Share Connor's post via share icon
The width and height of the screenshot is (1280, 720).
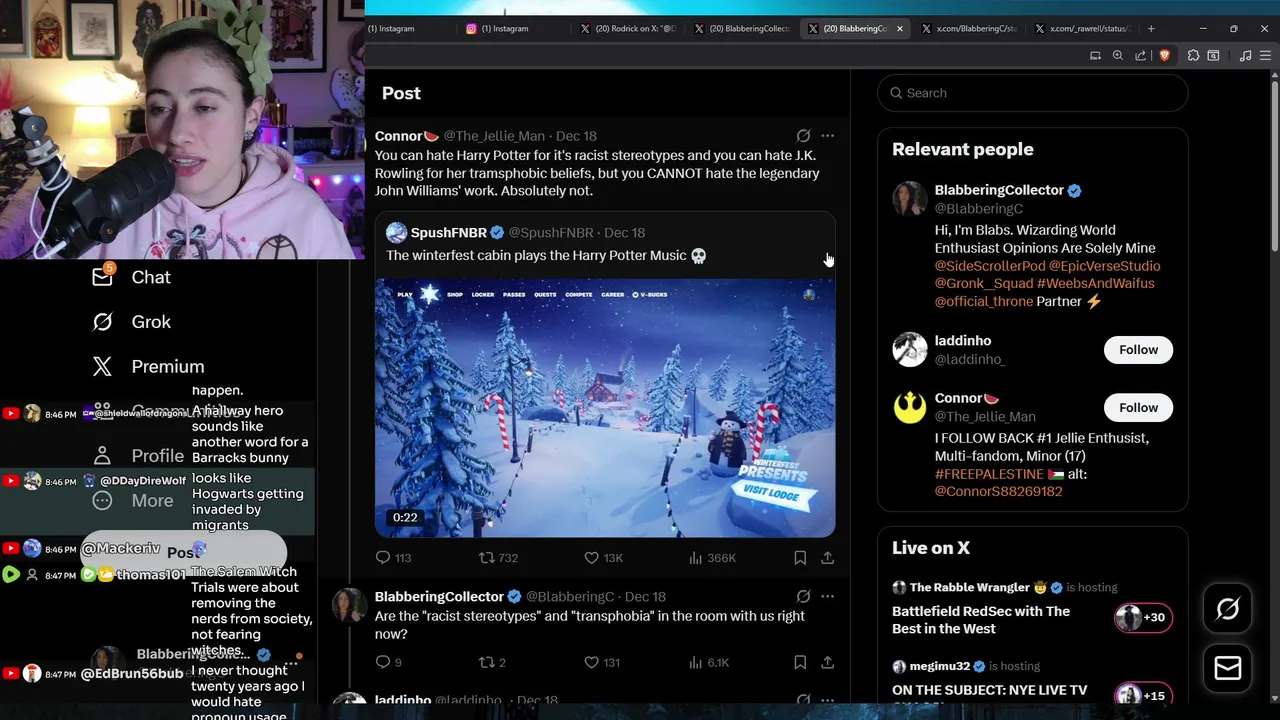coord(827,558)
